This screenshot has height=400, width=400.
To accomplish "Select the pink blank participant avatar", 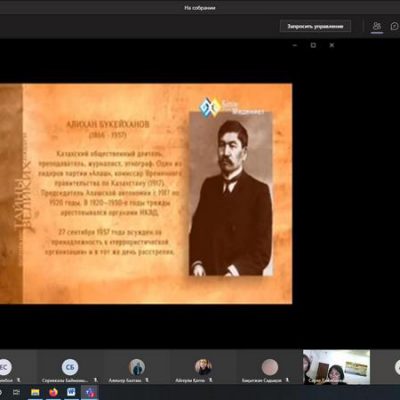I will tap(270, 367).
